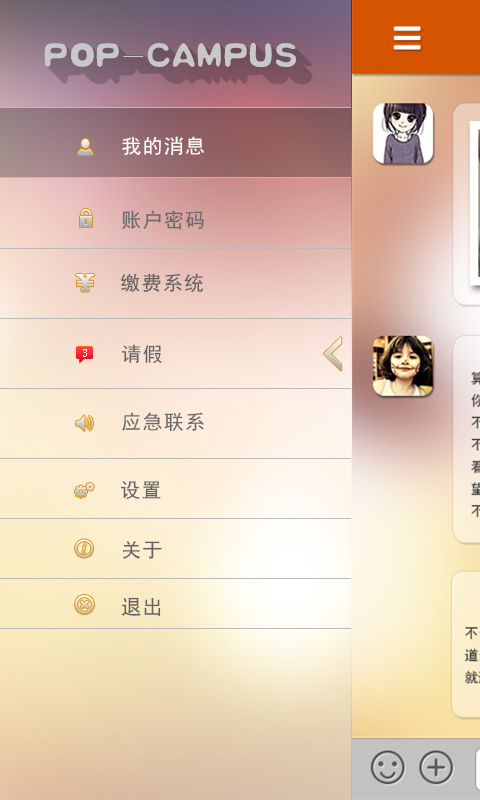The height and width of the screenshot is (800, 480).
Task: Tap the cartoon girl avatar
Action: (x=403, y=134)
